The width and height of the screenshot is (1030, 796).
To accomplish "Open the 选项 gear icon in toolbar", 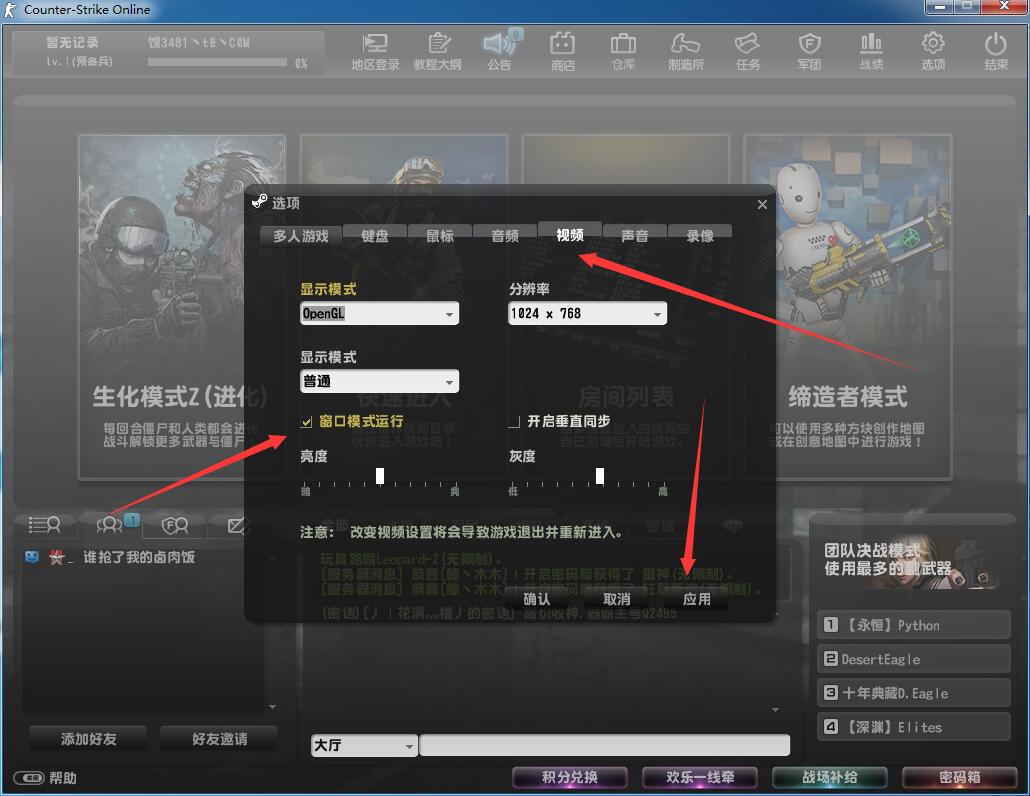I will click(933, 52).
